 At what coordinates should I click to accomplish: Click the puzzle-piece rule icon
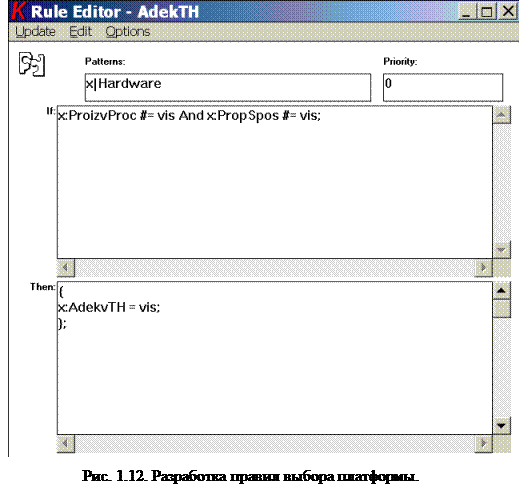[32, 64]
